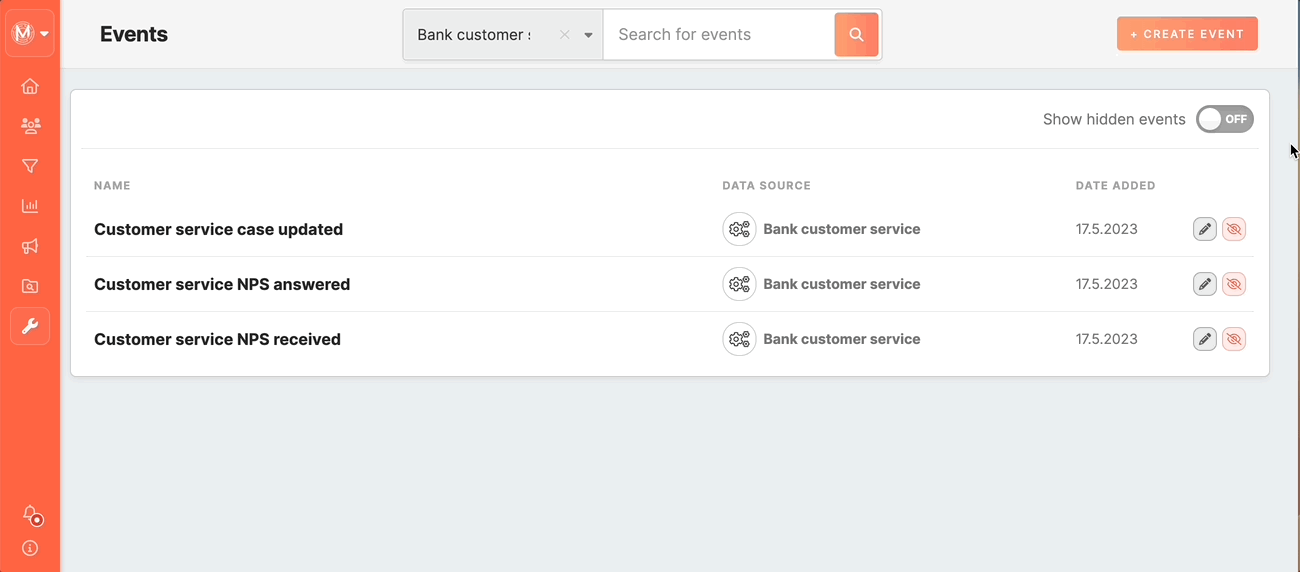This screenshot has width=1300, height=572.
Task: Click the orange search button
Action: (856, 35)
